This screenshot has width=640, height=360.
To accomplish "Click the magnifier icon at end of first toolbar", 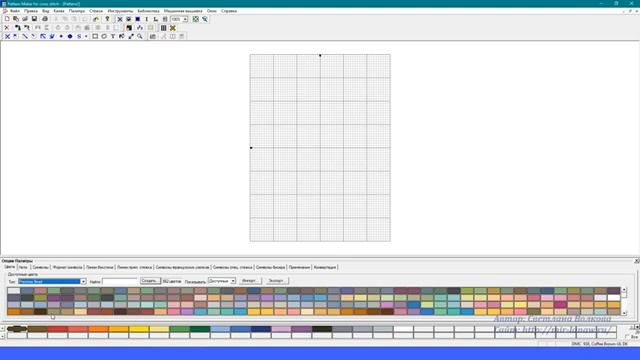I will [205, 19].
